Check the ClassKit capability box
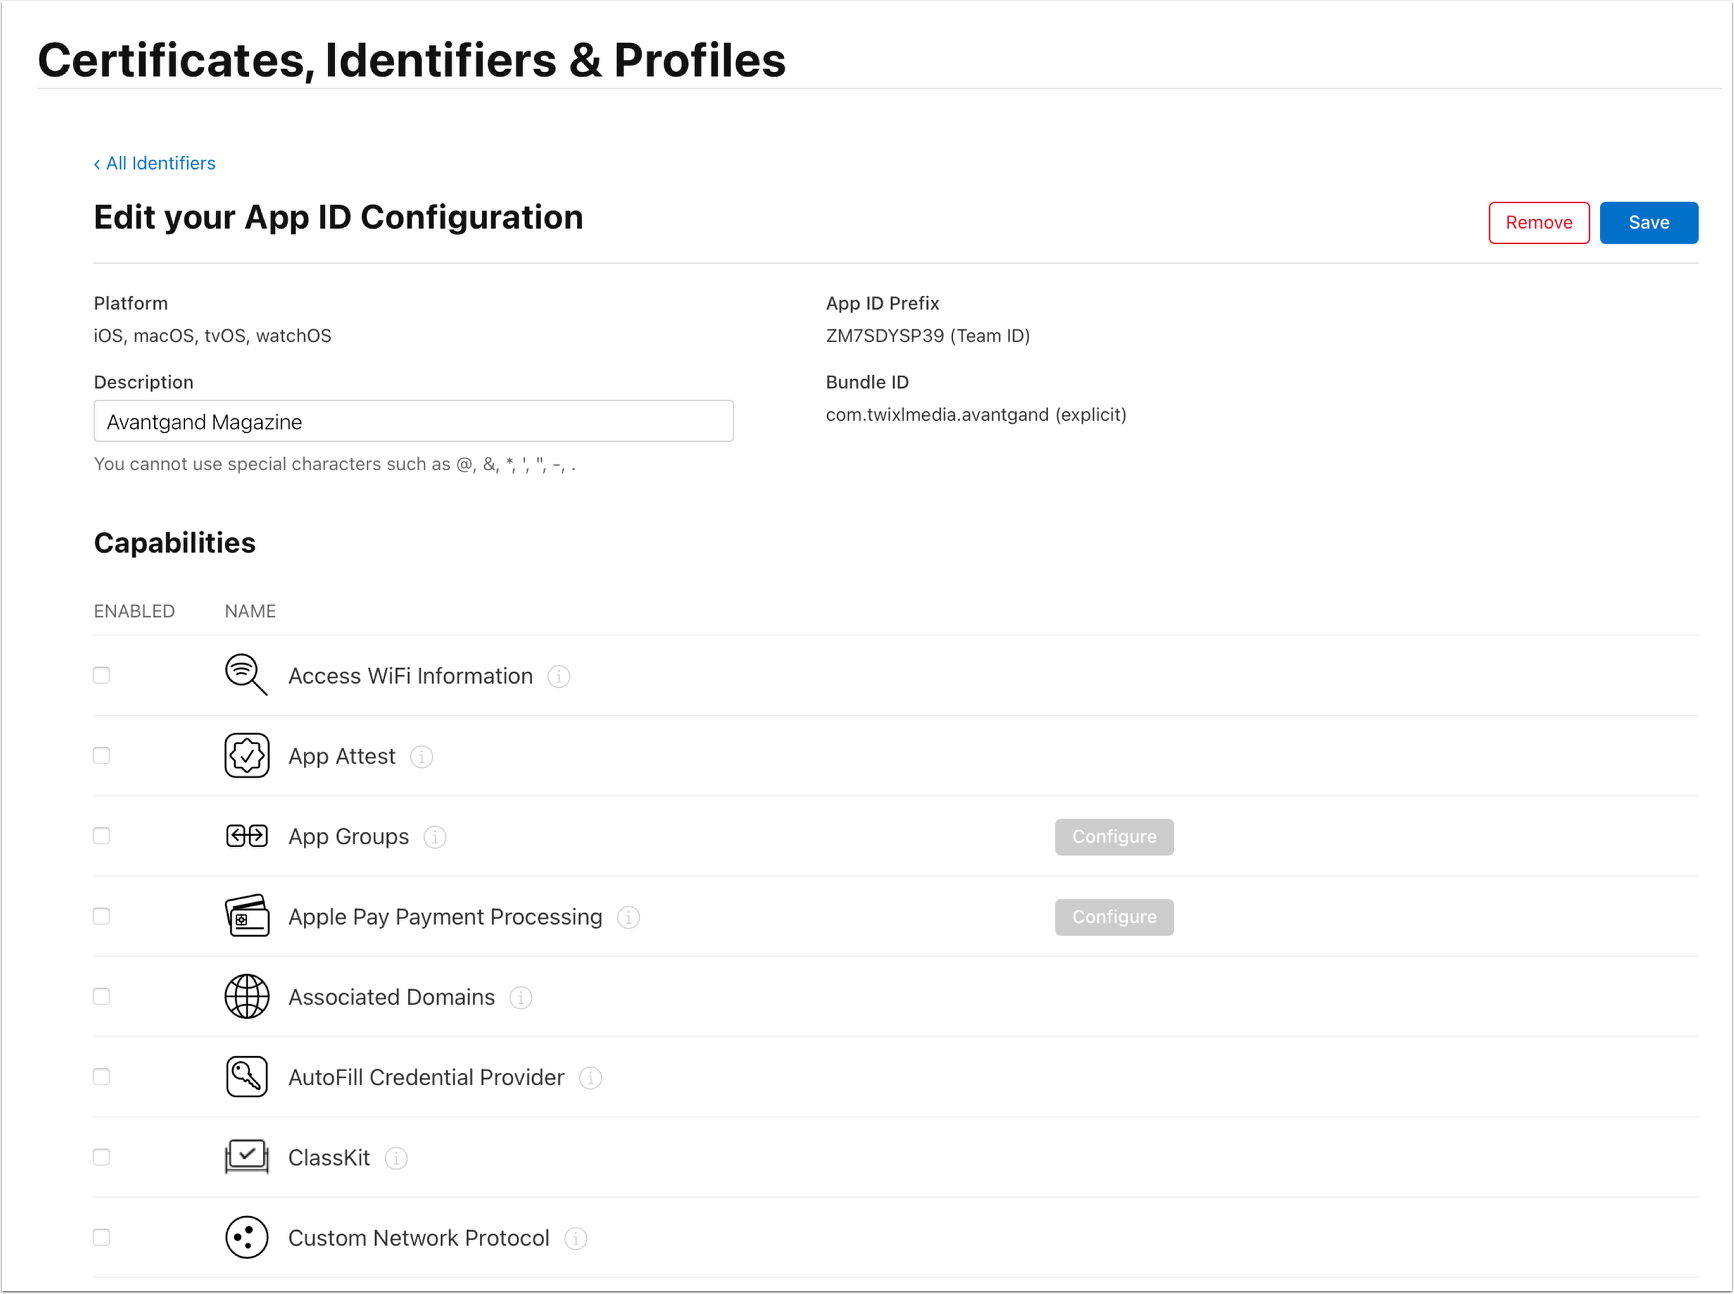This screenshot has height=1294, width=1734. [102, 1157]
